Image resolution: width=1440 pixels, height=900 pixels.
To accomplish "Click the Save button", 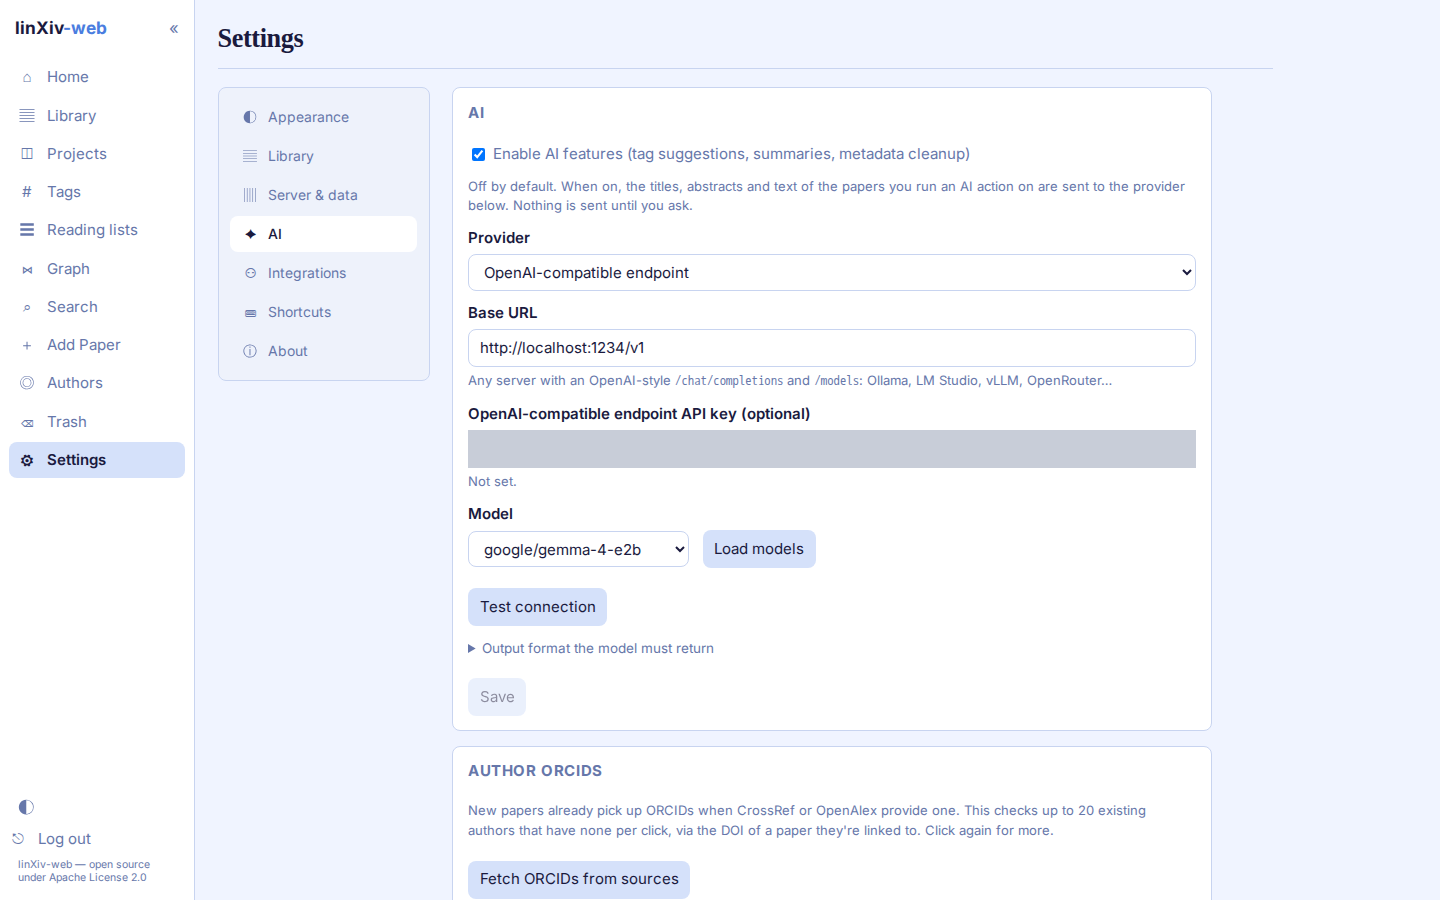I will (x=497, y=697).
